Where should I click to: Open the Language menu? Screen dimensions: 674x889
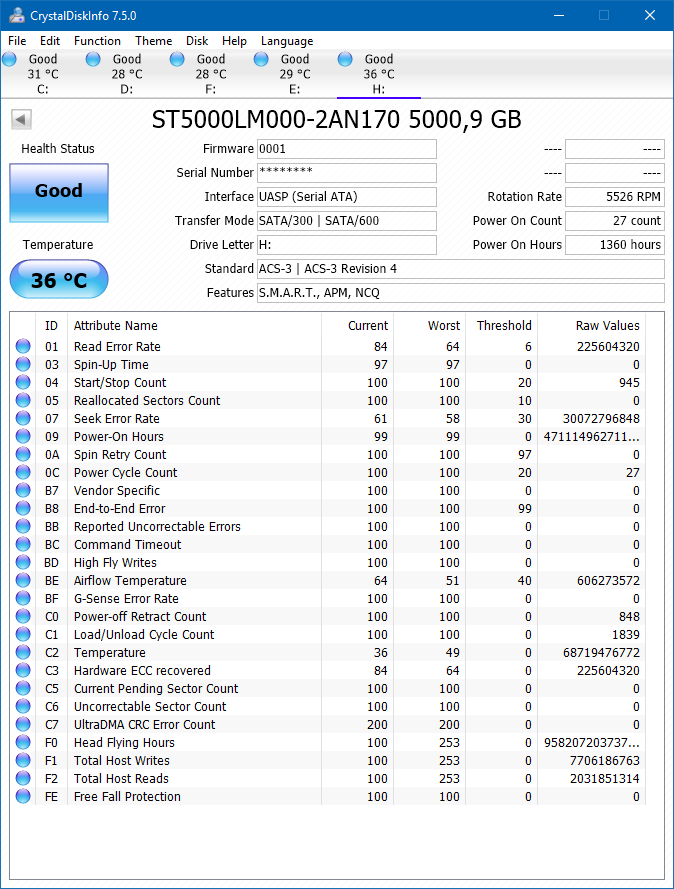(287, 41)
